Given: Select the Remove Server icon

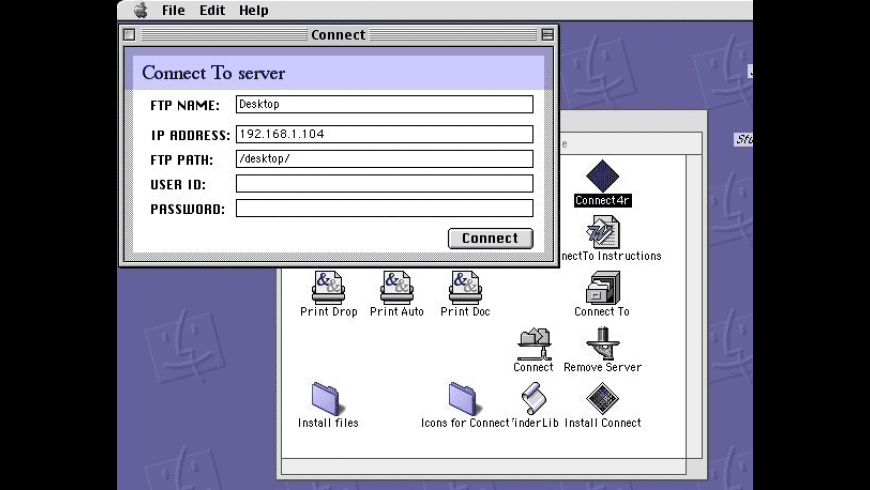Looking at the screenshot, I should click(603, 343).
